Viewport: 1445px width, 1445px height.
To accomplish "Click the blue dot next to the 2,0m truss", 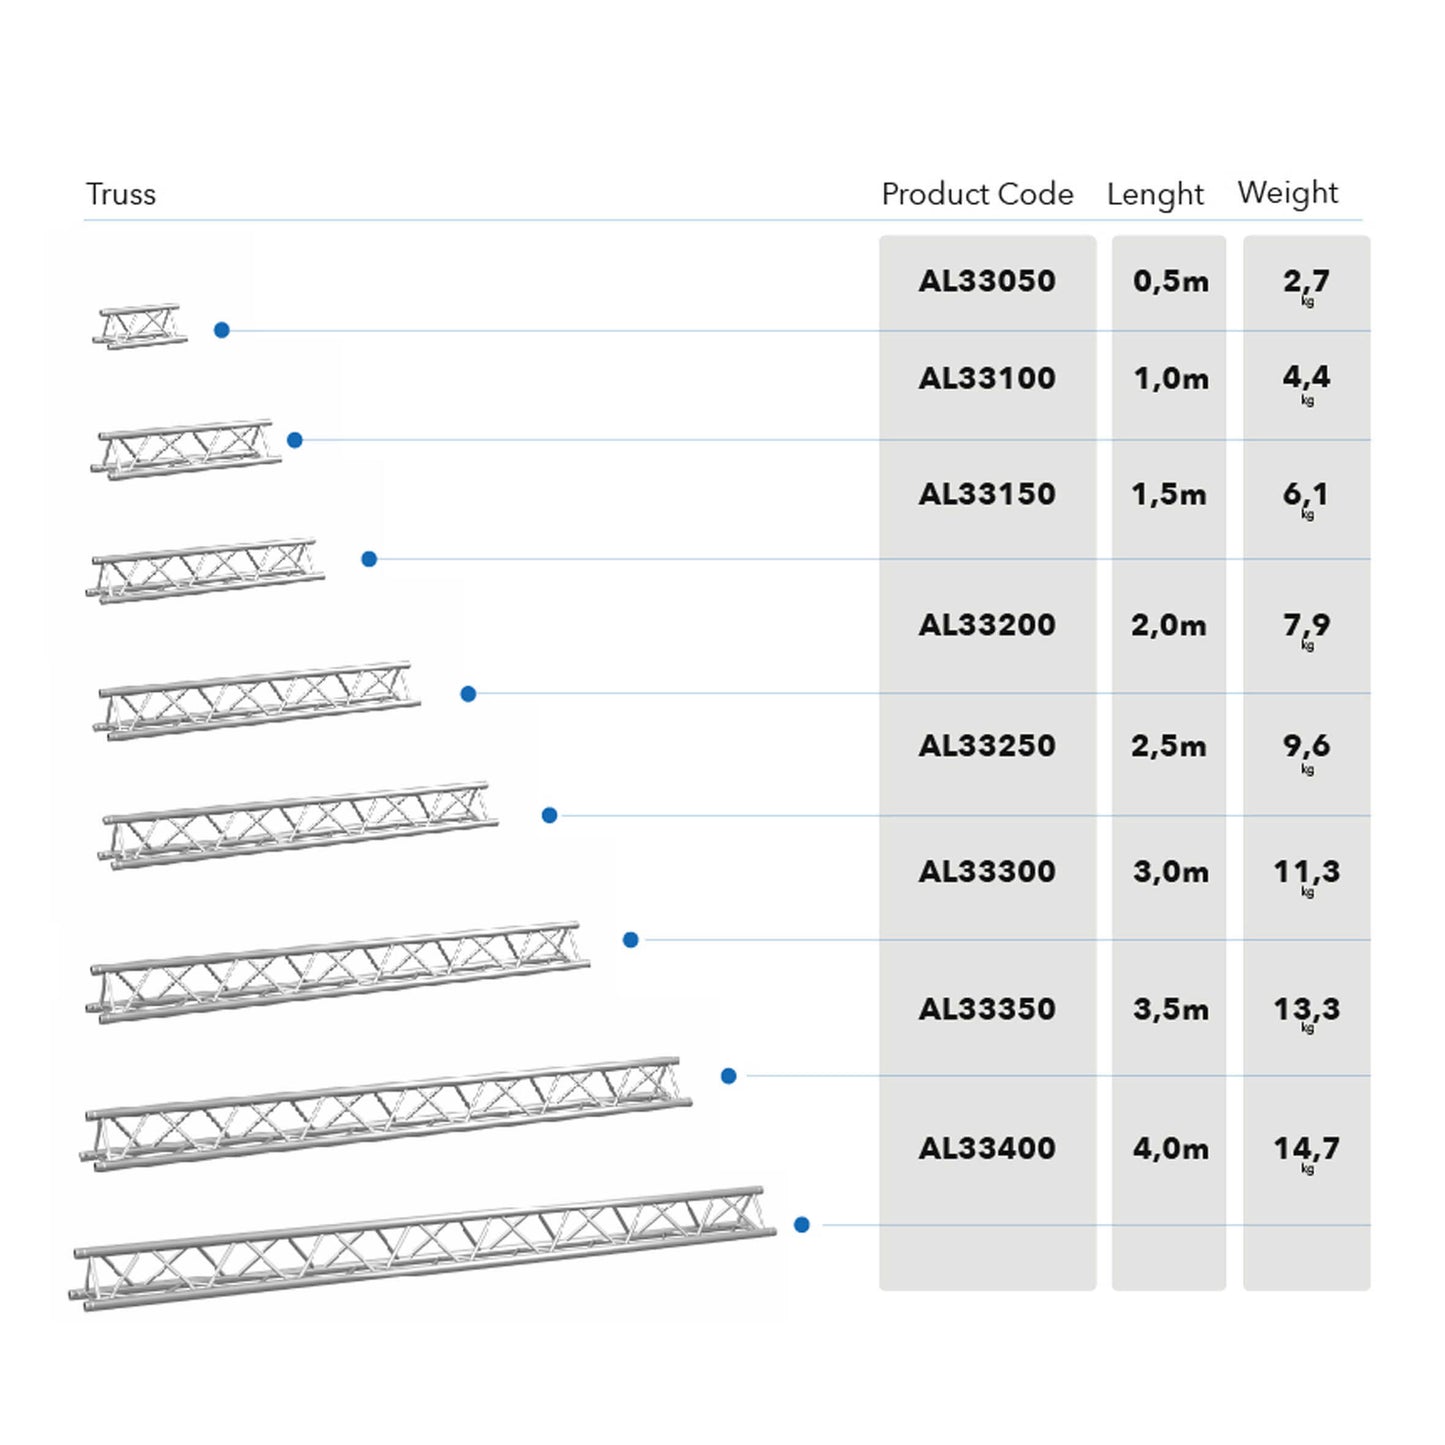I will (468, 694).
